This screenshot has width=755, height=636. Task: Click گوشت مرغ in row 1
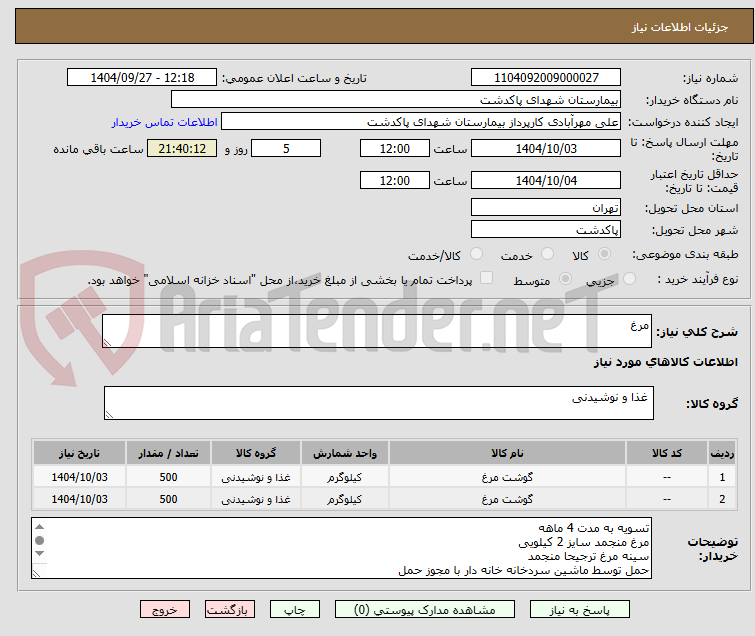point(507,477)
